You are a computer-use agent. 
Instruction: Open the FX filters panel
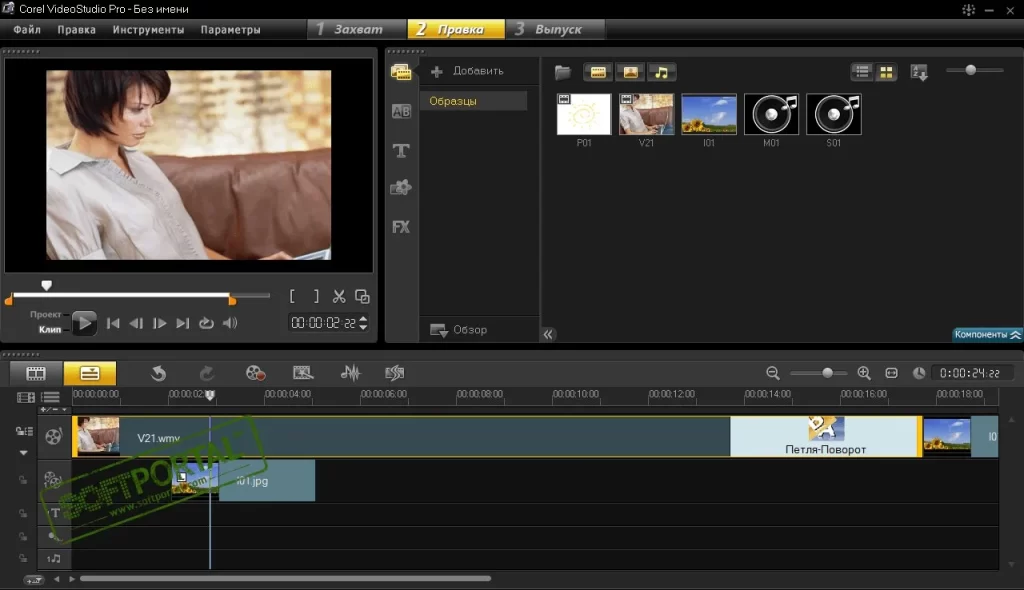click(x=400, y=227)
